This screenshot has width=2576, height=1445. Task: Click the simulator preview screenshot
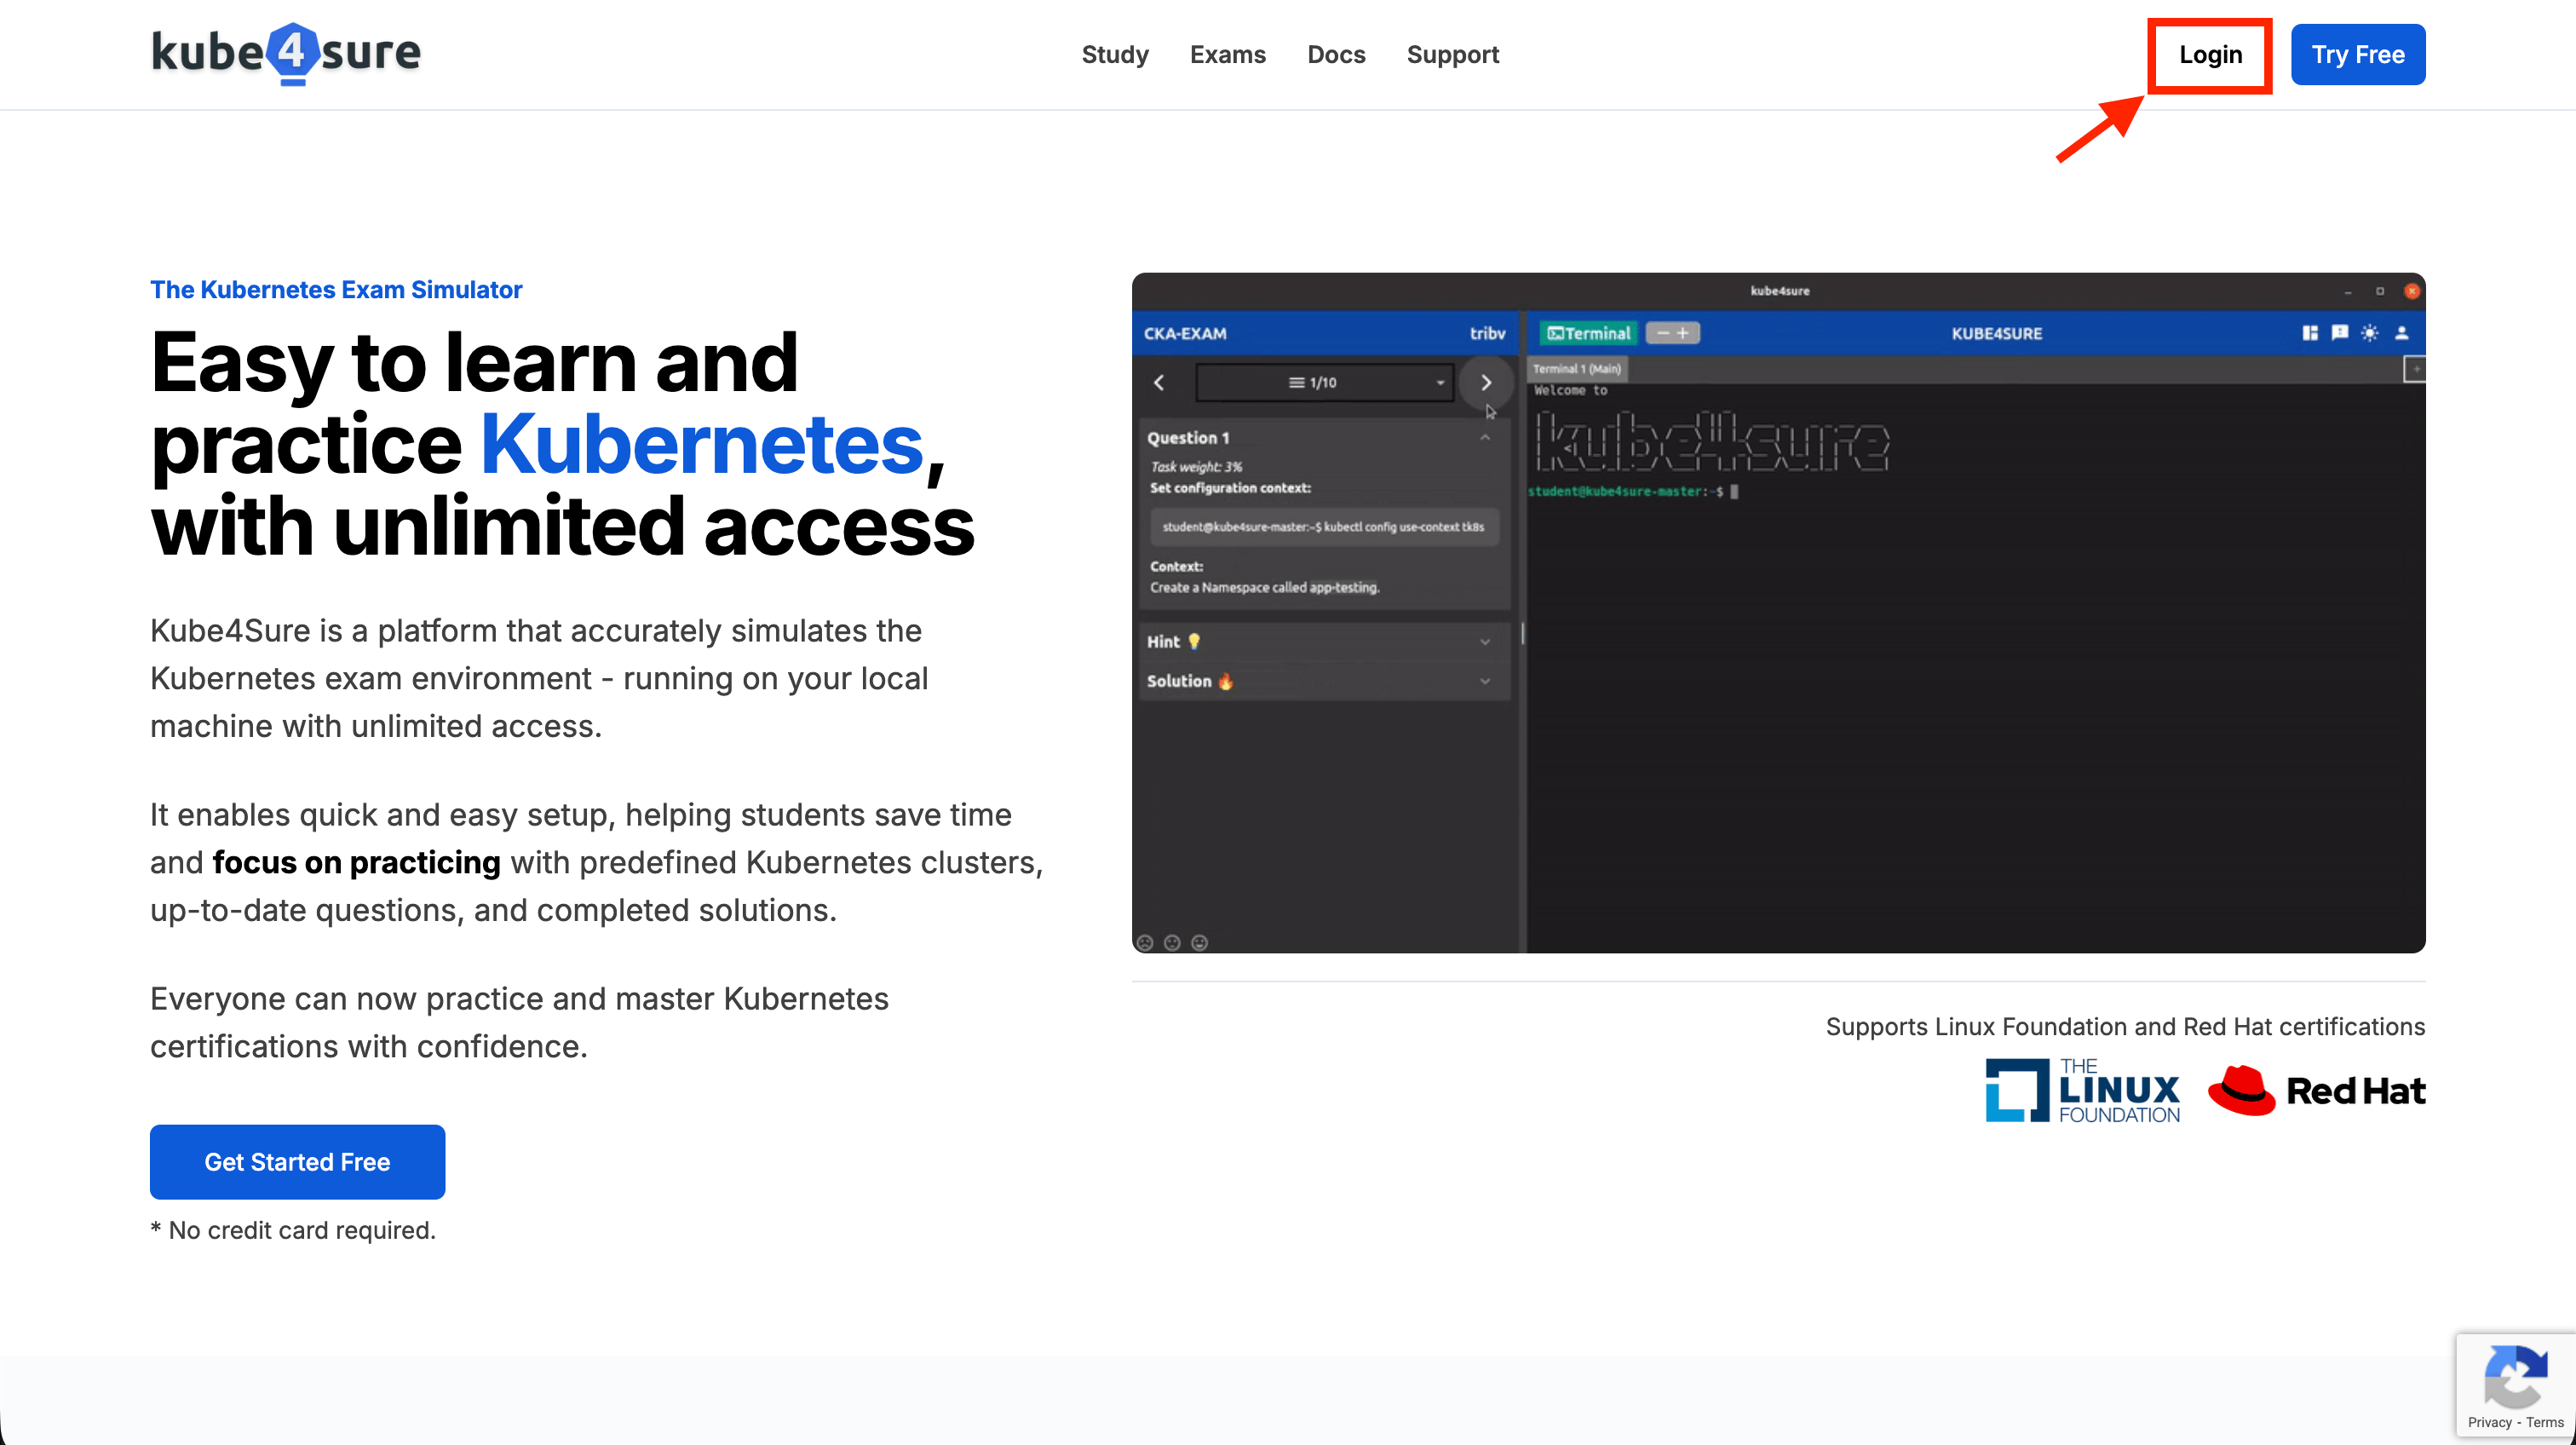pos(1778,613)
